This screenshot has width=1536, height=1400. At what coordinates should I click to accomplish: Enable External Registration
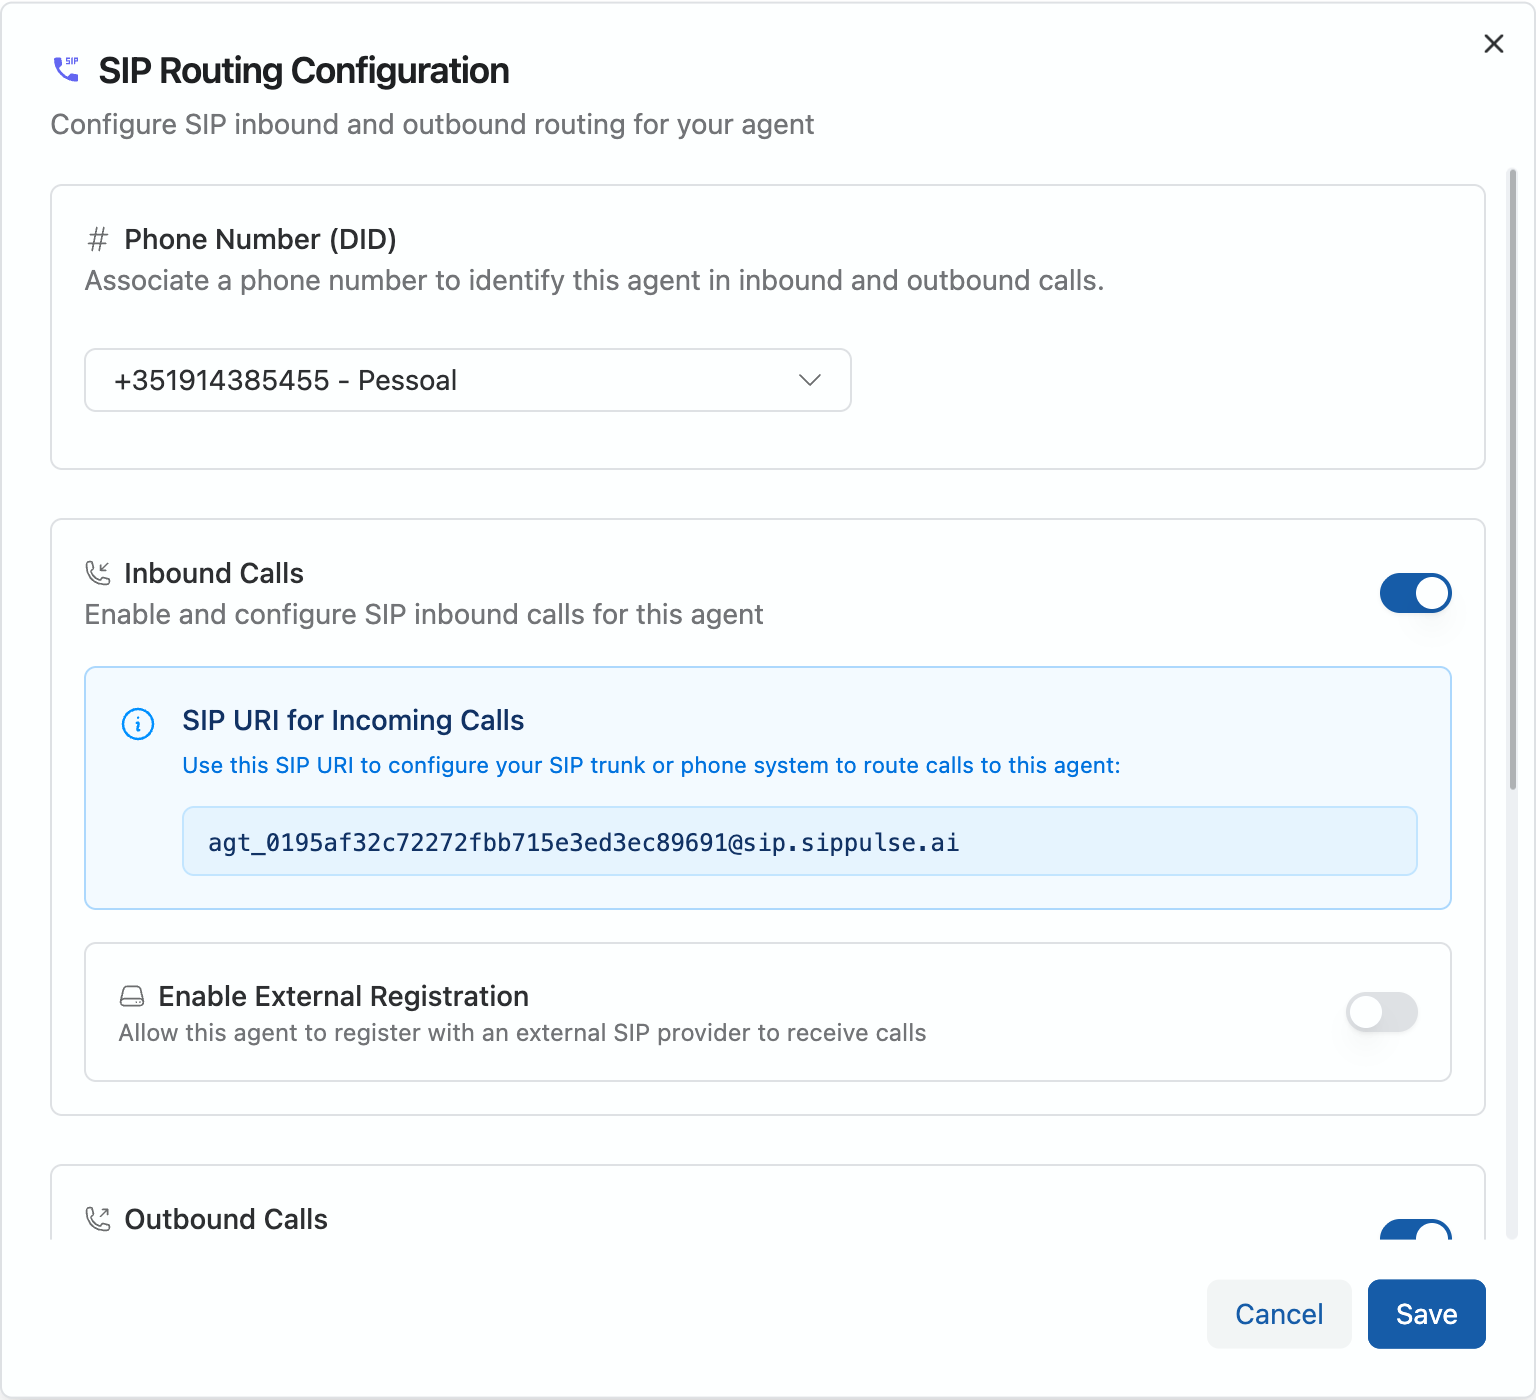1381,1012
